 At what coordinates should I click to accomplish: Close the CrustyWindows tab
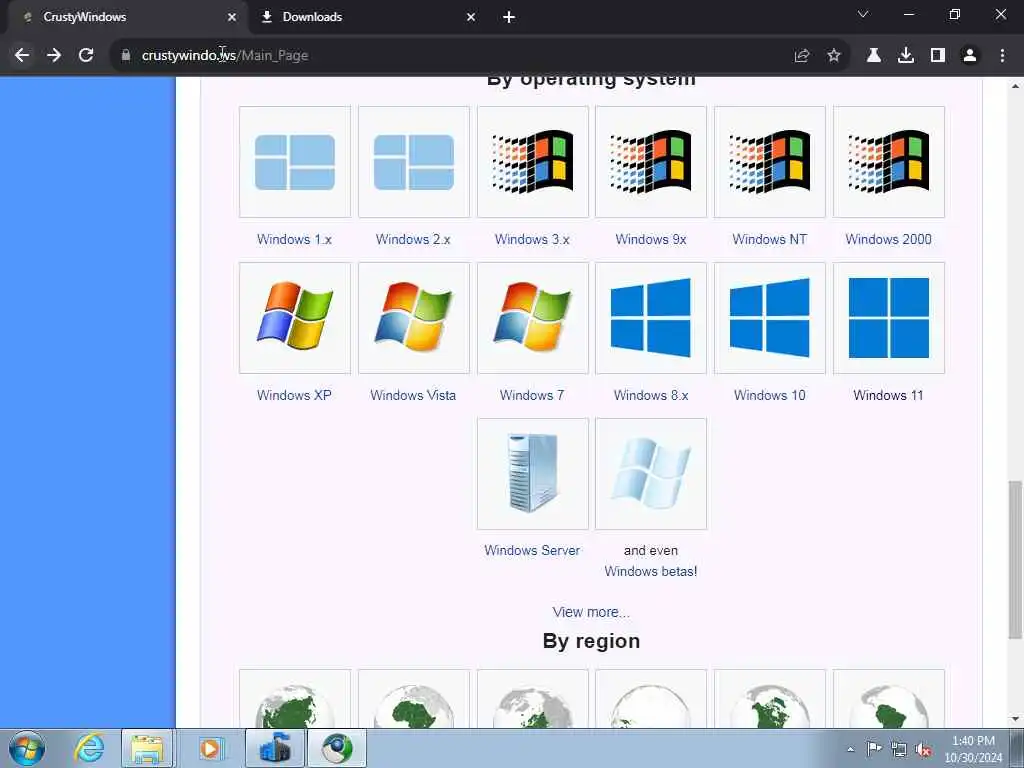point(232,17)
